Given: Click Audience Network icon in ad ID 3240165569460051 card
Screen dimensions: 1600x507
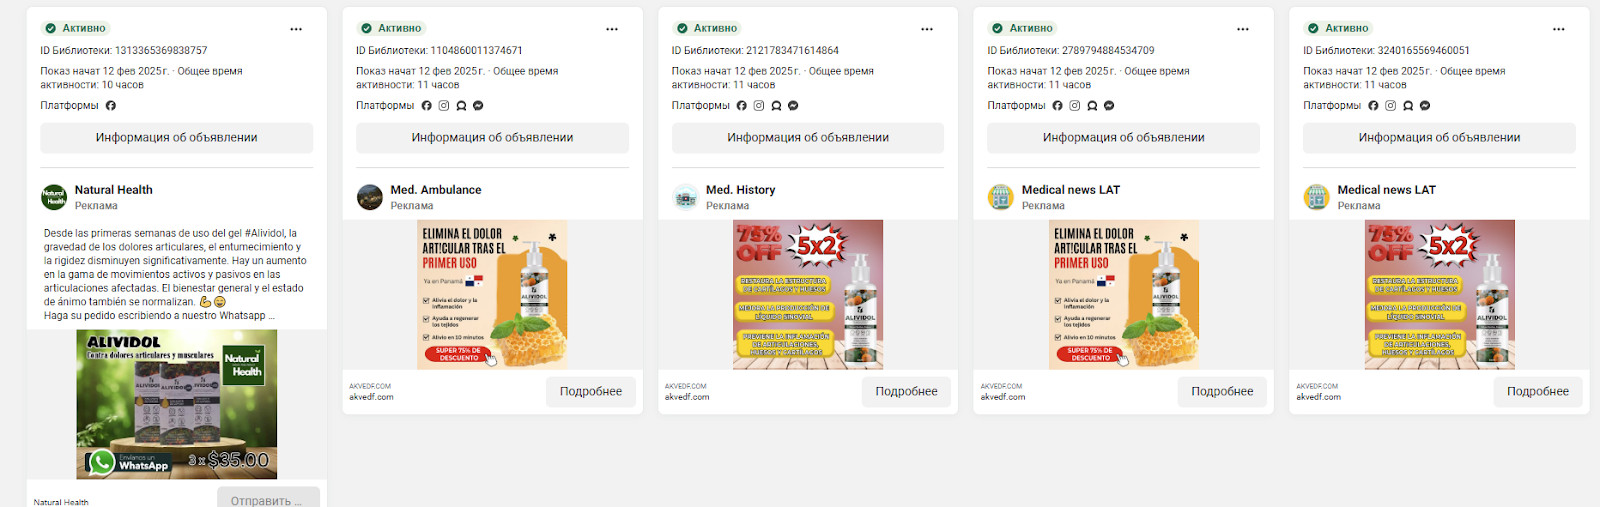Looking at the screenshot, I should [1408, 105].
